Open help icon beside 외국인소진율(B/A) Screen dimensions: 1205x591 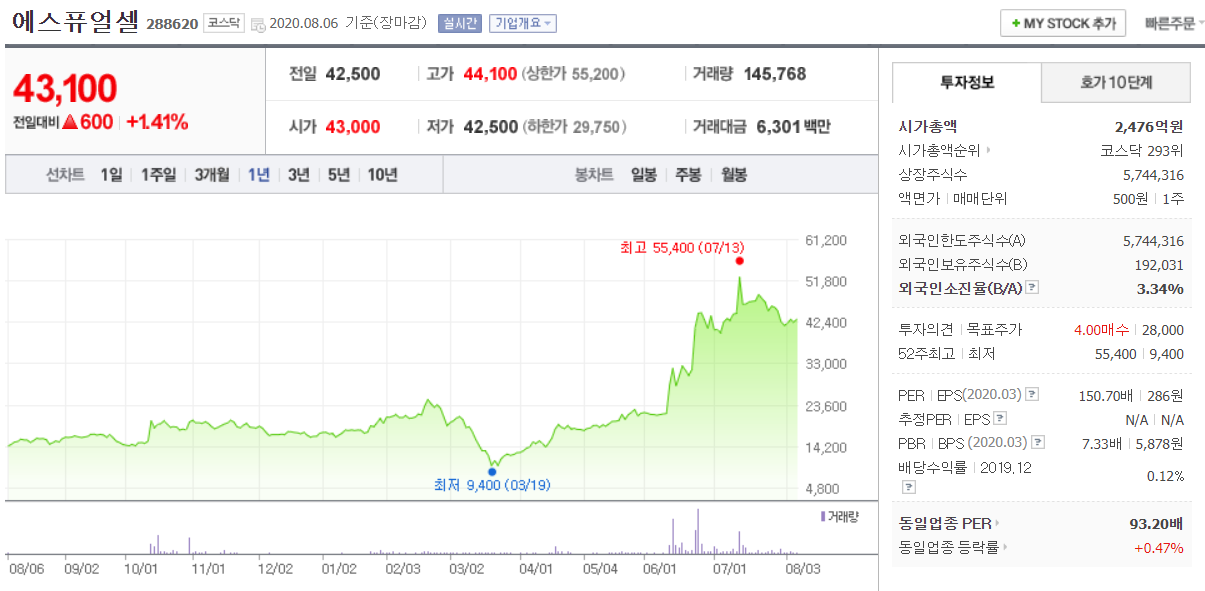(x=1032, y=288)
